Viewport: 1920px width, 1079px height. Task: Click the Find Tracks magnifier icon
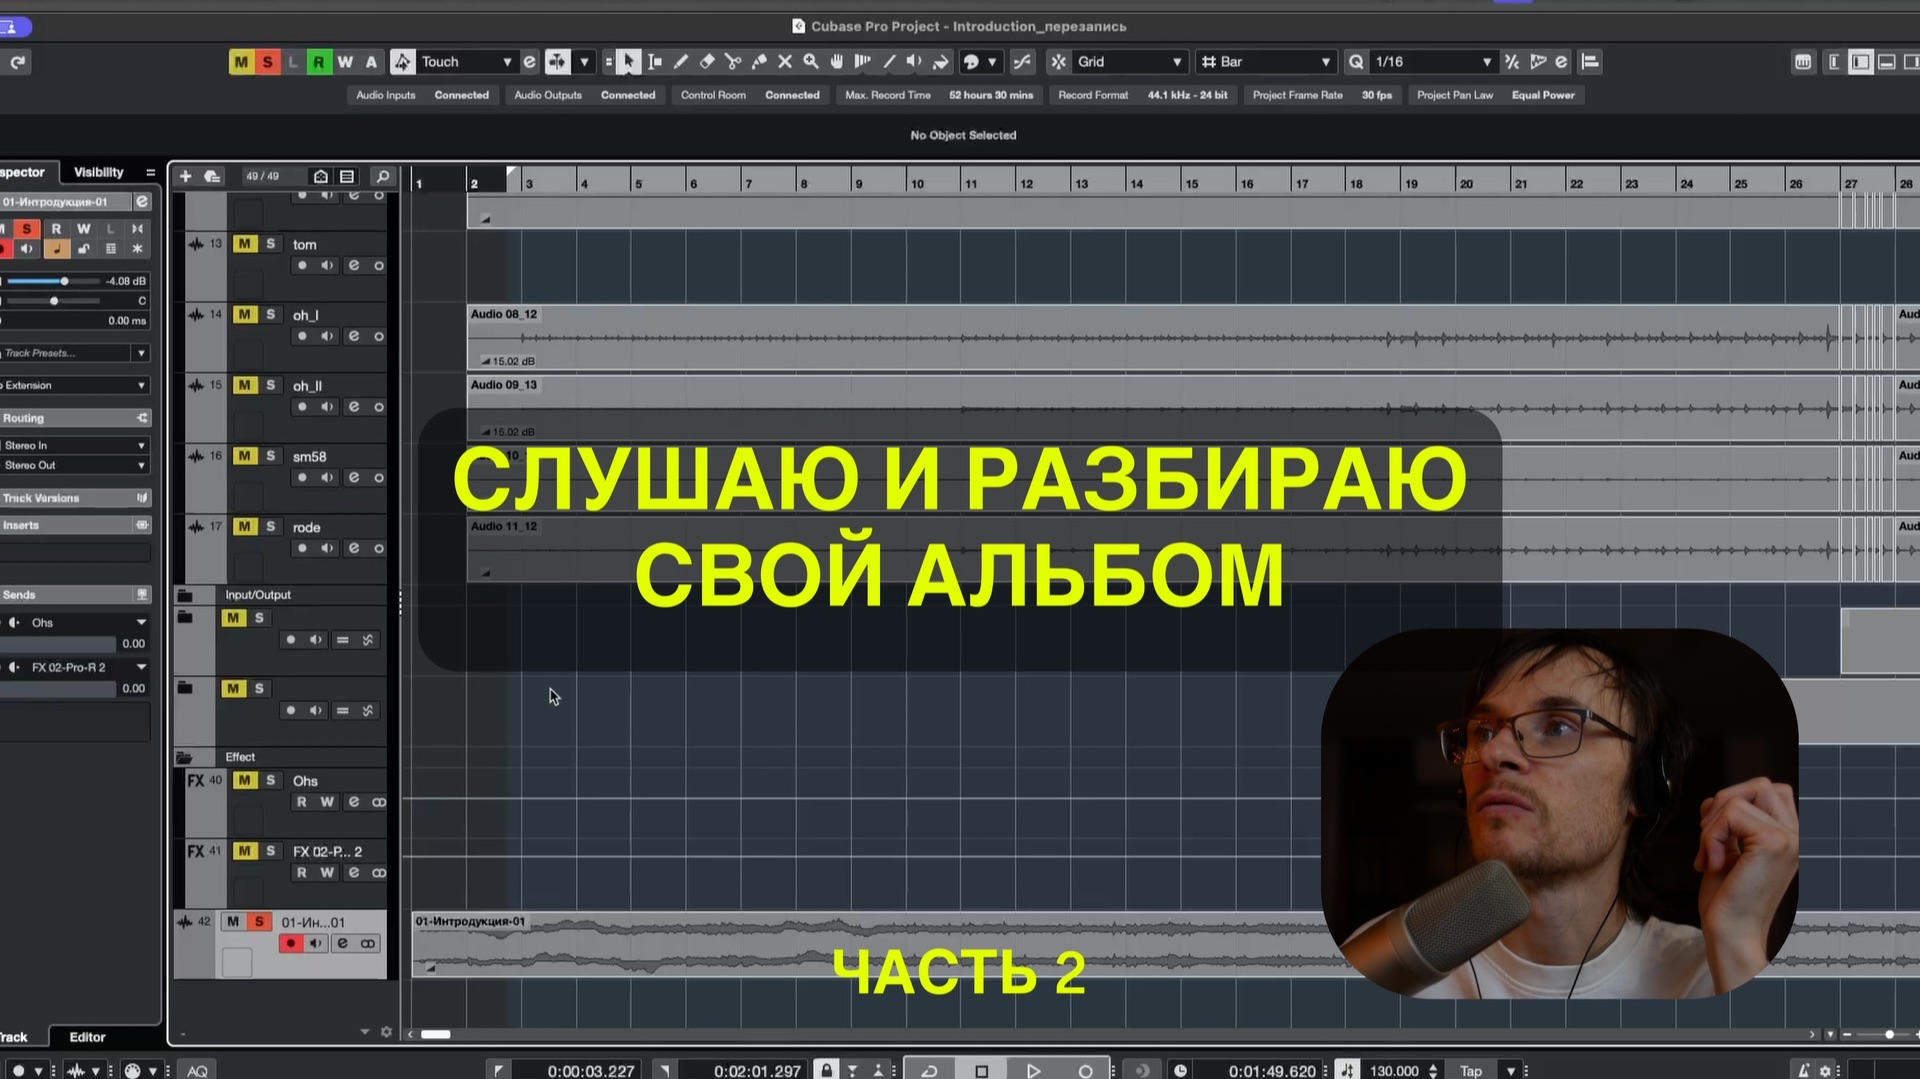click(382, 176)
